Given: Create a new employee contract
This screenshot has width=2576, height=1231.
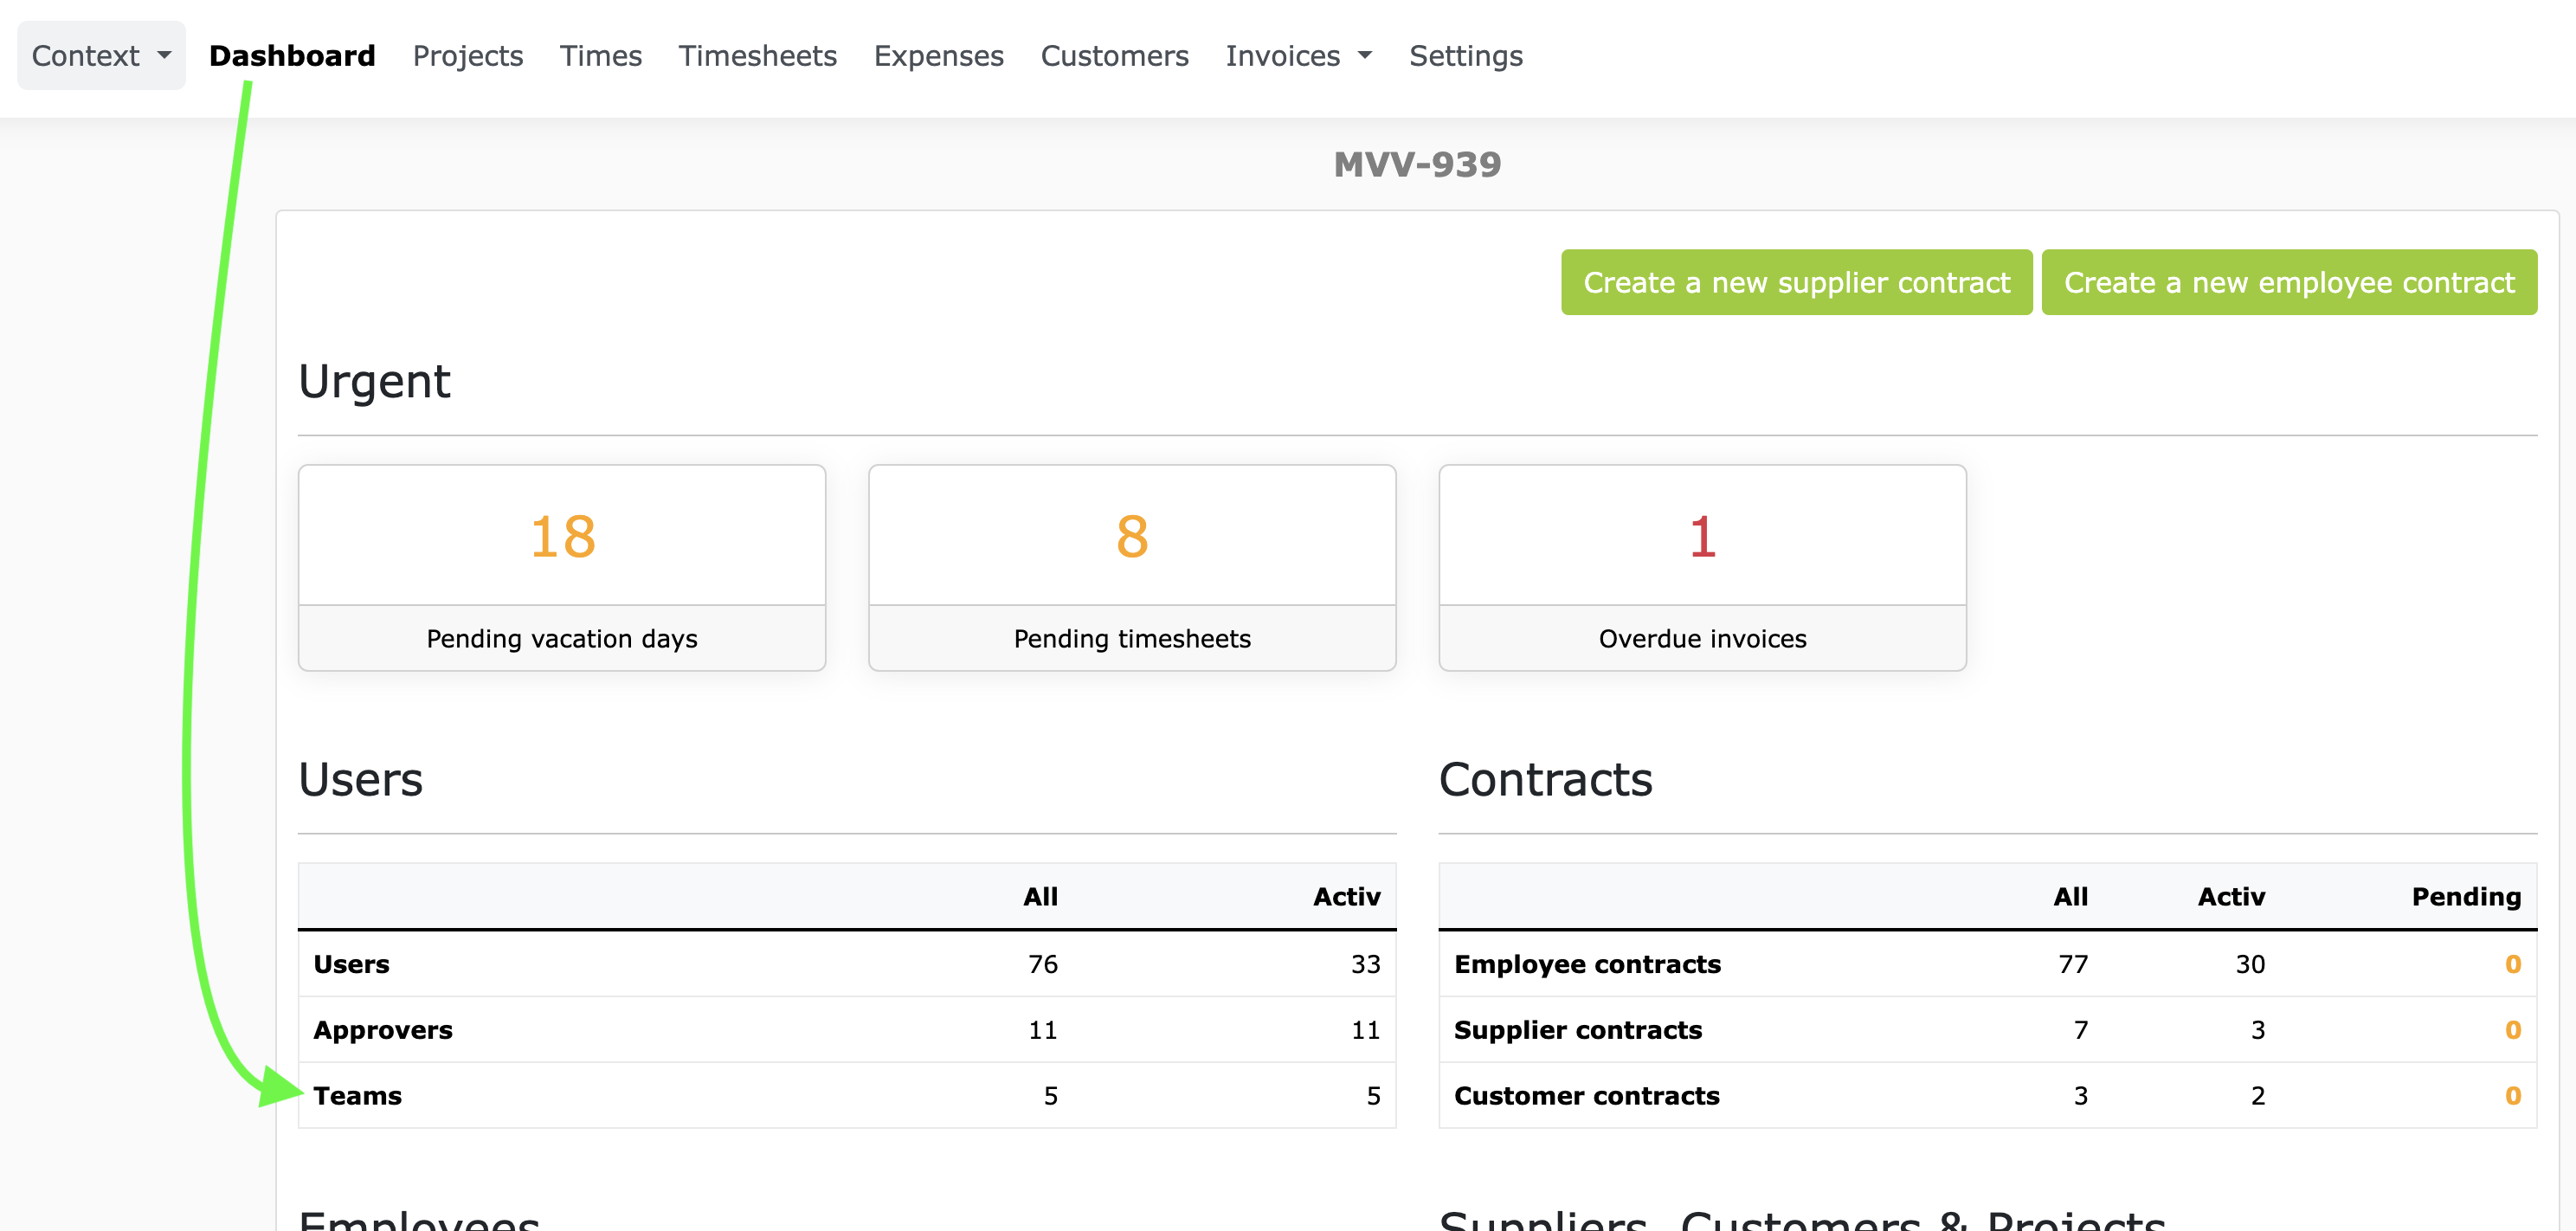Looking at the screenshot, I should 2288,282.
